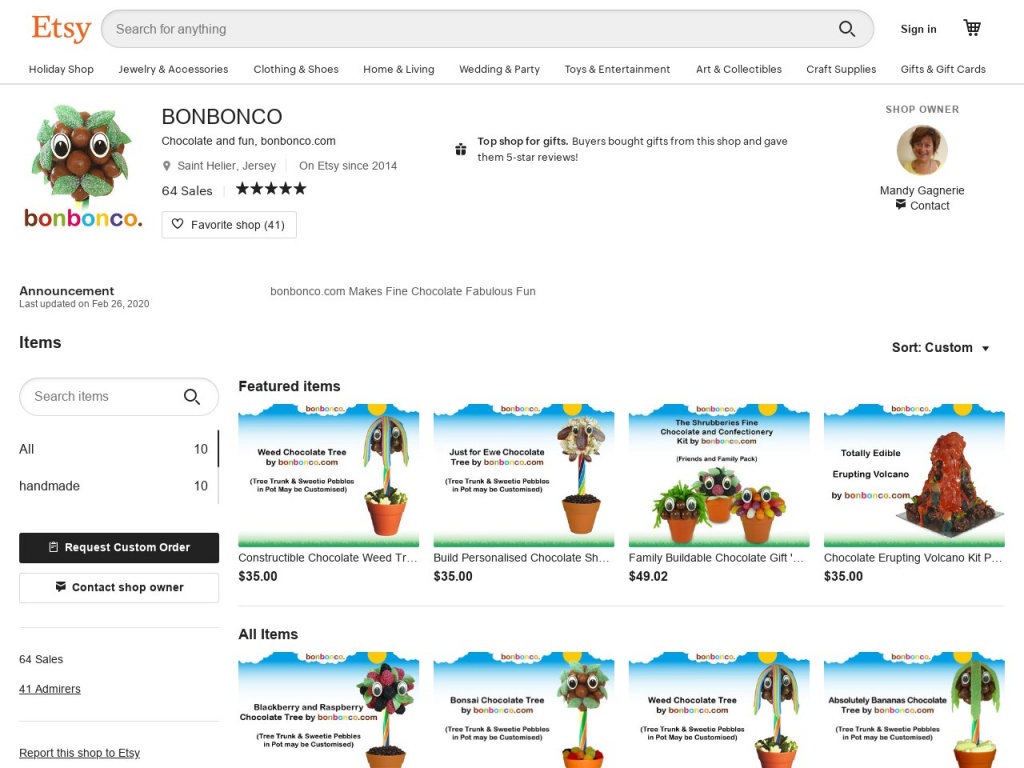This screenshot has height=768, width=1024.
Task: Select the Craft Supplies category
Action: (x=840, y=69)
